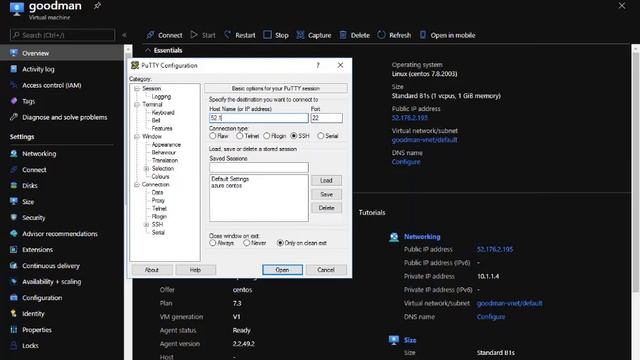Click the Disks sidebar icon
This screenshot has width=640, height=360.
click(14, 185)
